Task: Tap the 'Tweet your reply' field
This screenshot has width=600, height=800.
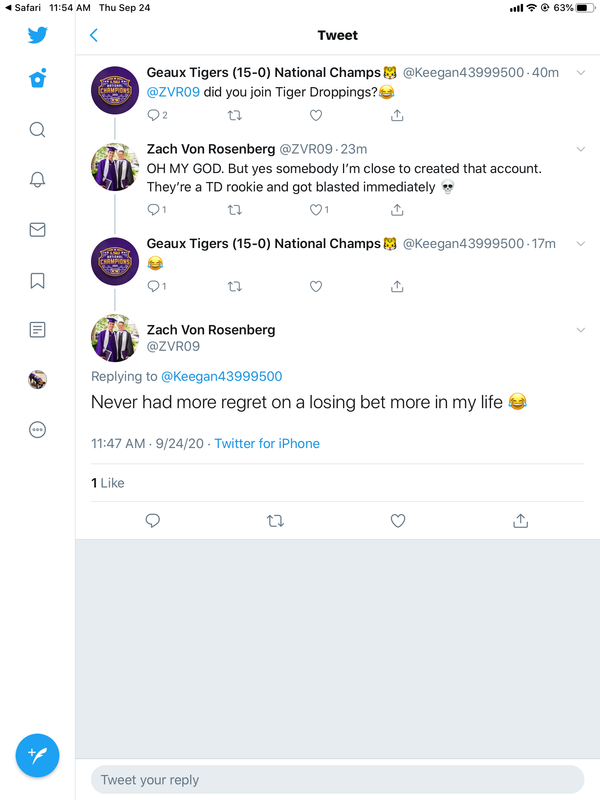Action: coord(337,780)
